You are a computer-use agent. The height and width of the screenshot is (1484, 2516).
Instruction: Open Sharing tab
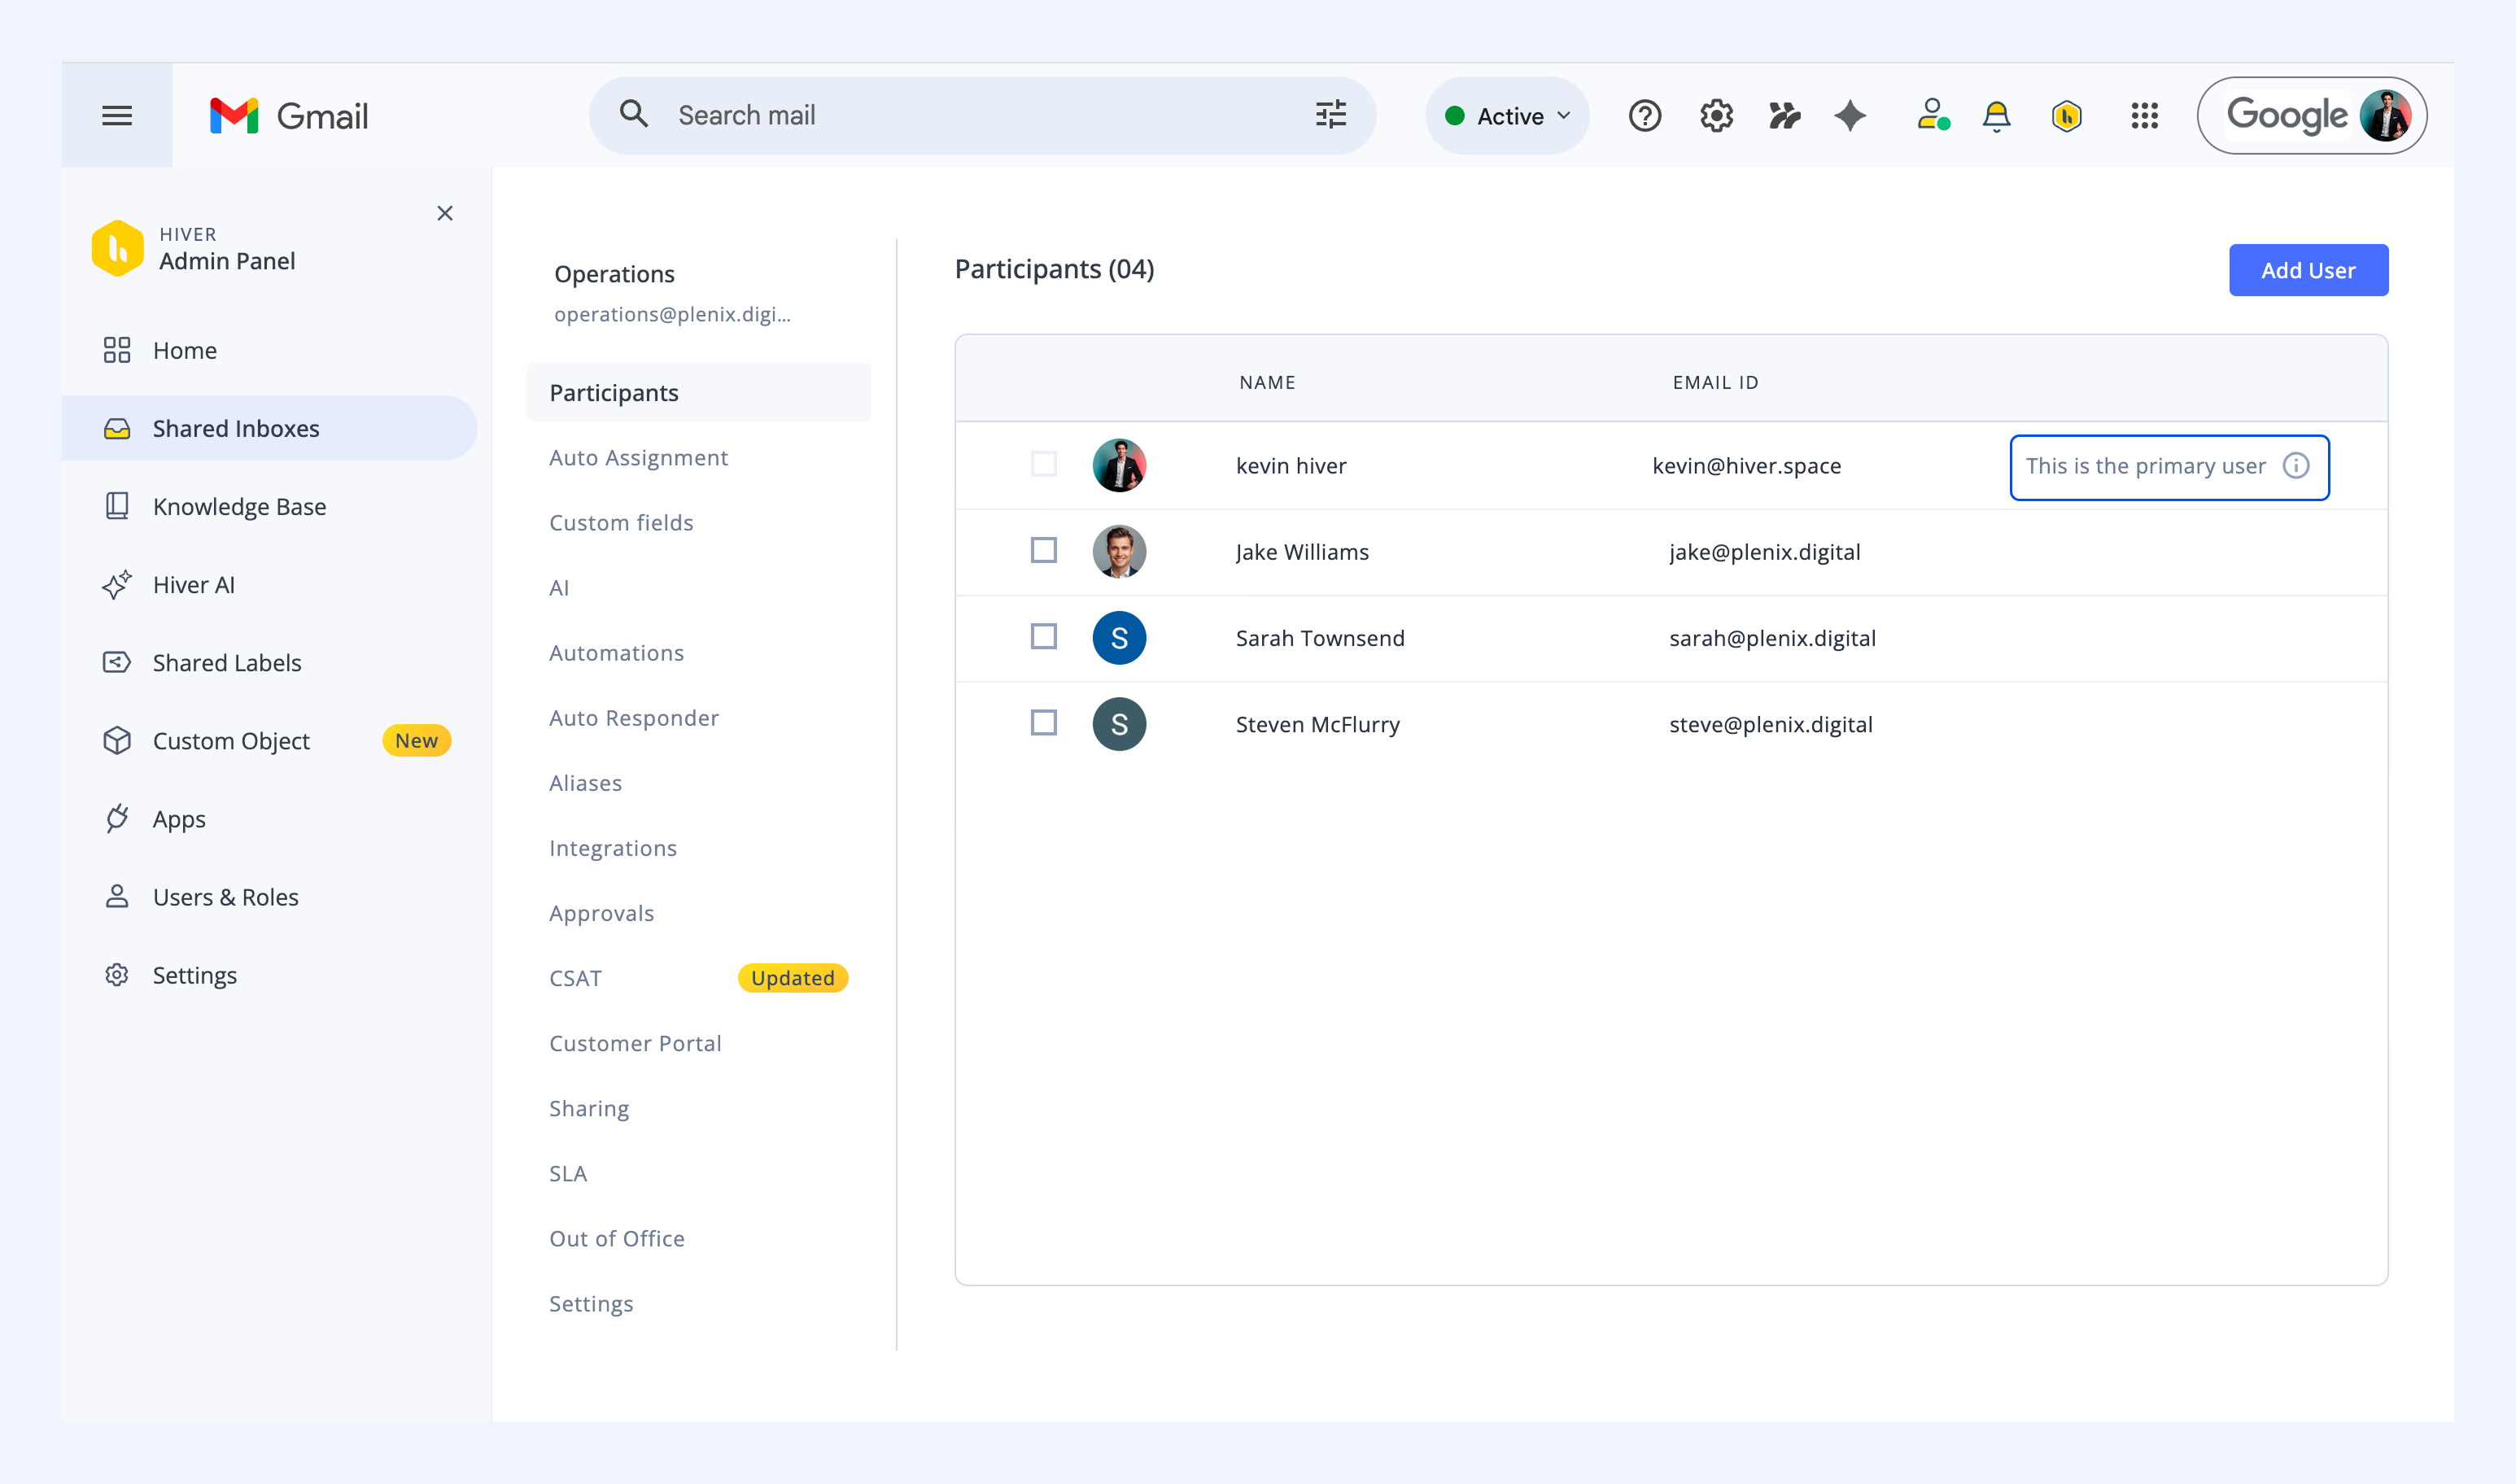589,1108
